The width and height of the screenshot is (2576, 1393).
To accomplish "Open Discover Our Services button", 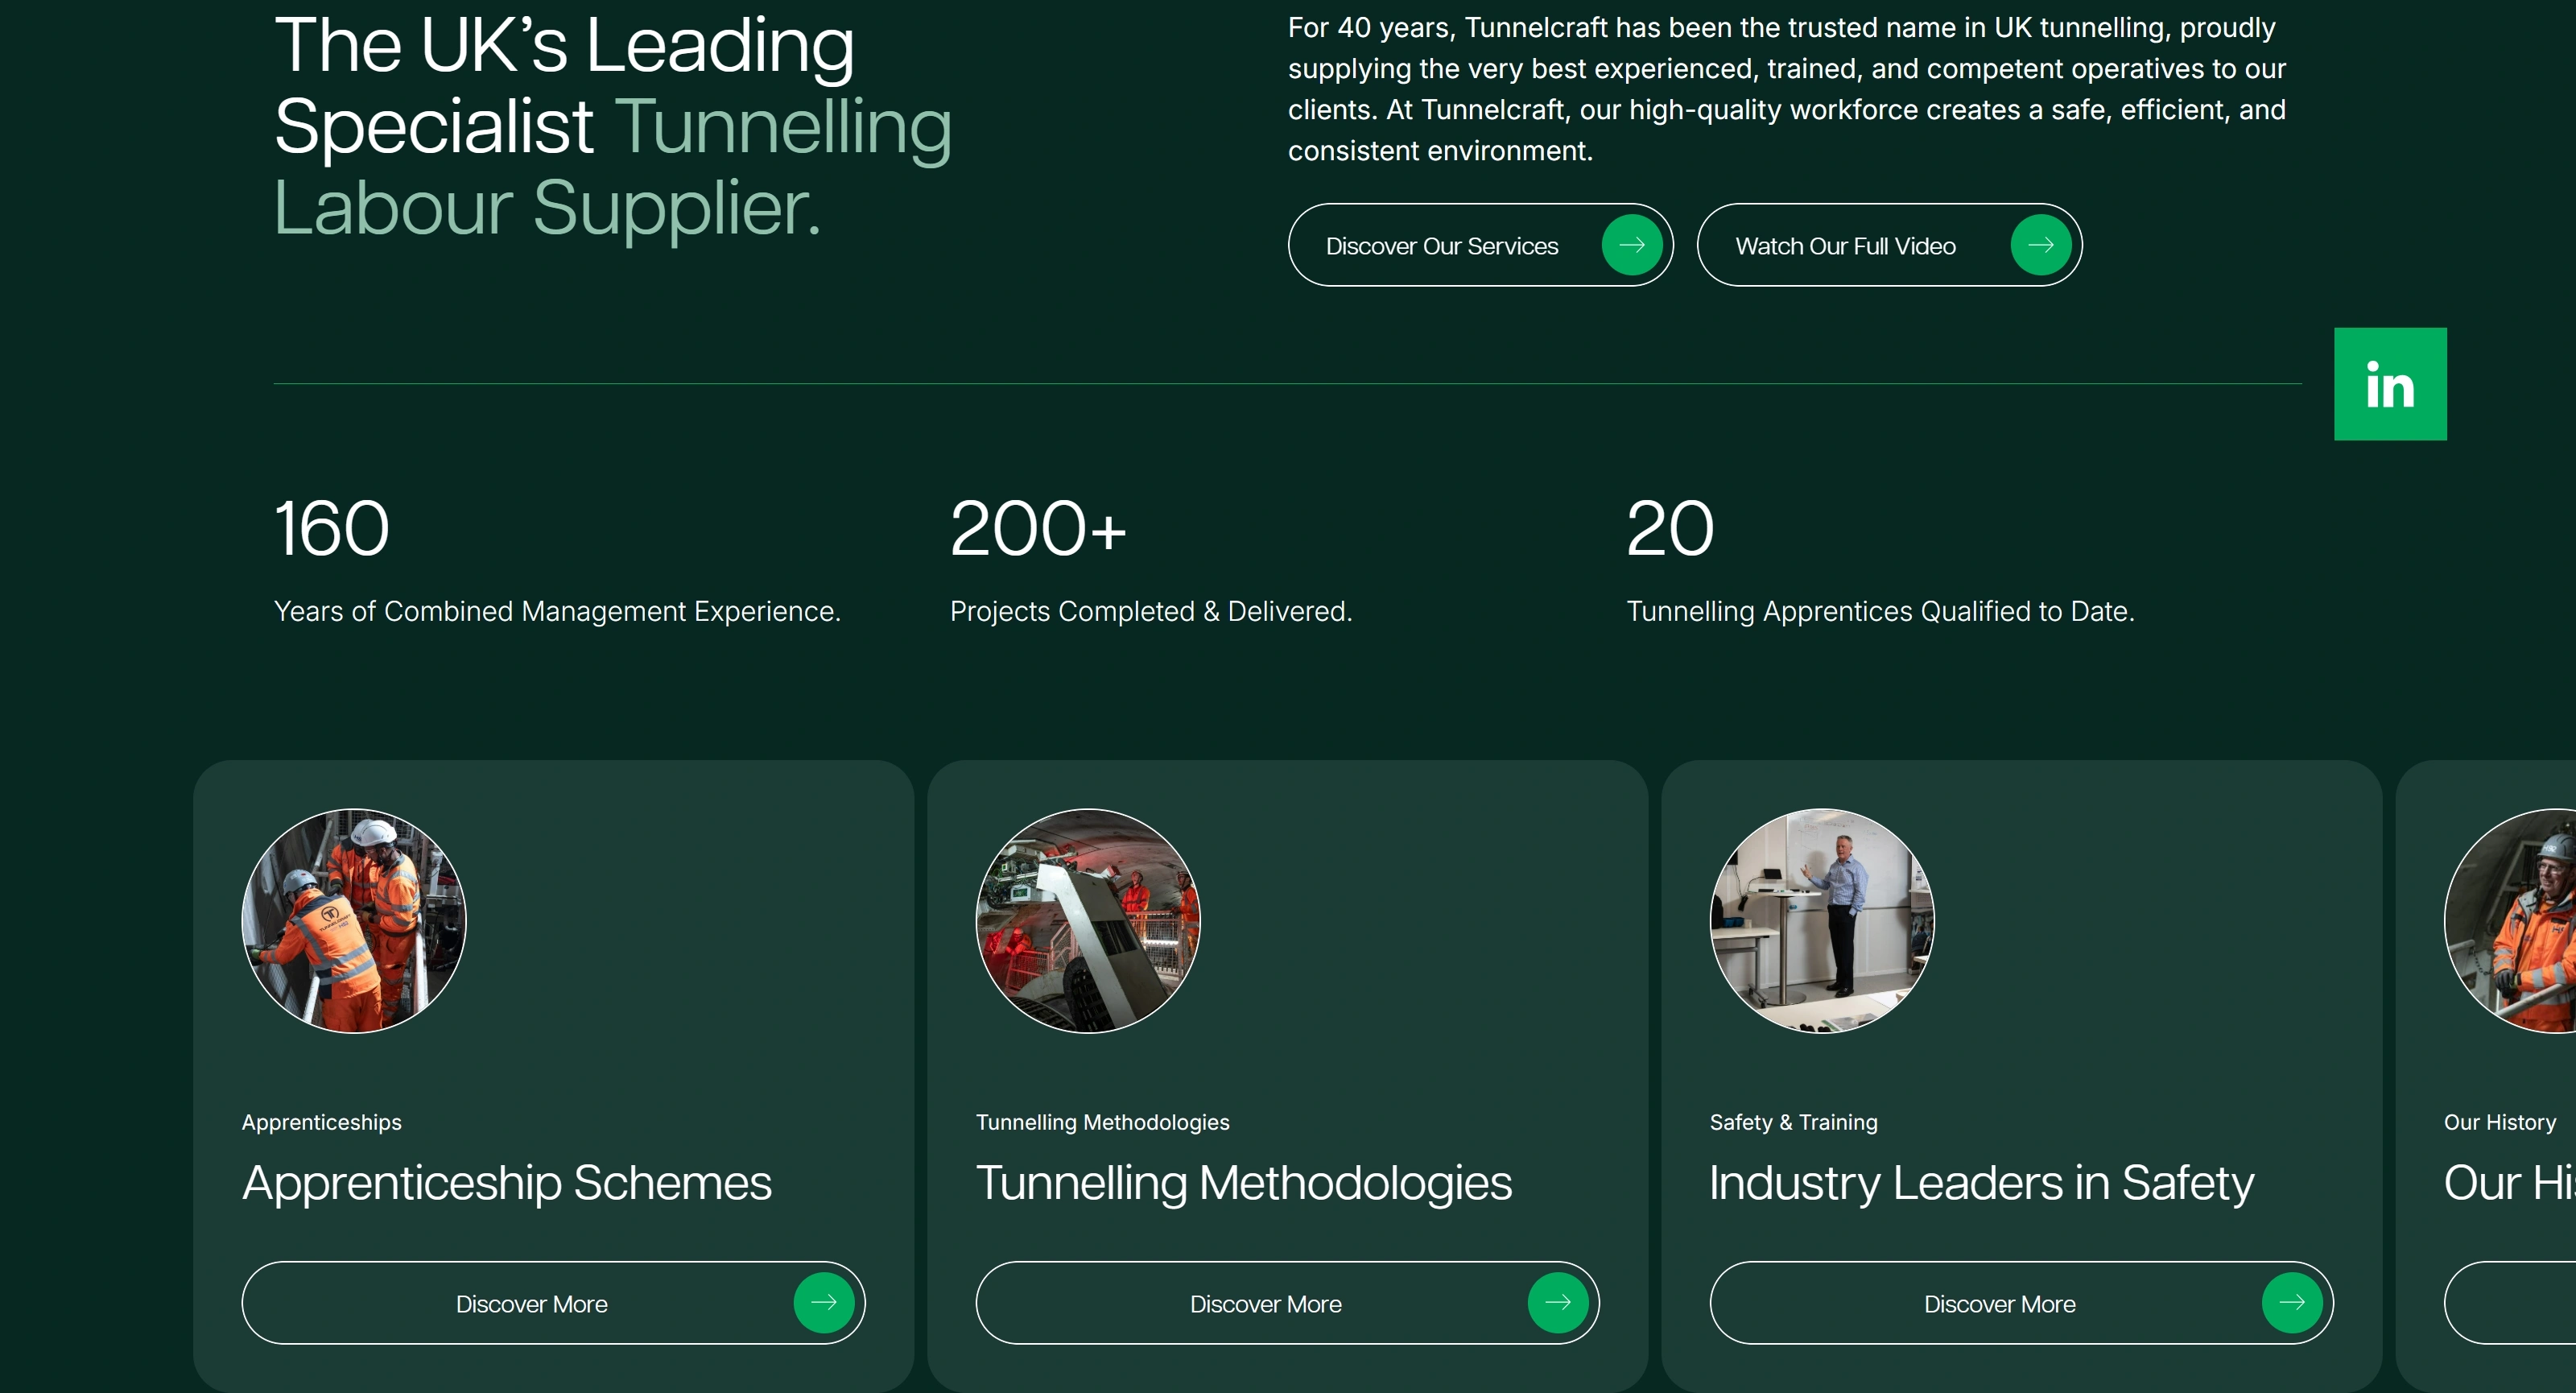I will pyautogui.click(x=1480, y=245).
